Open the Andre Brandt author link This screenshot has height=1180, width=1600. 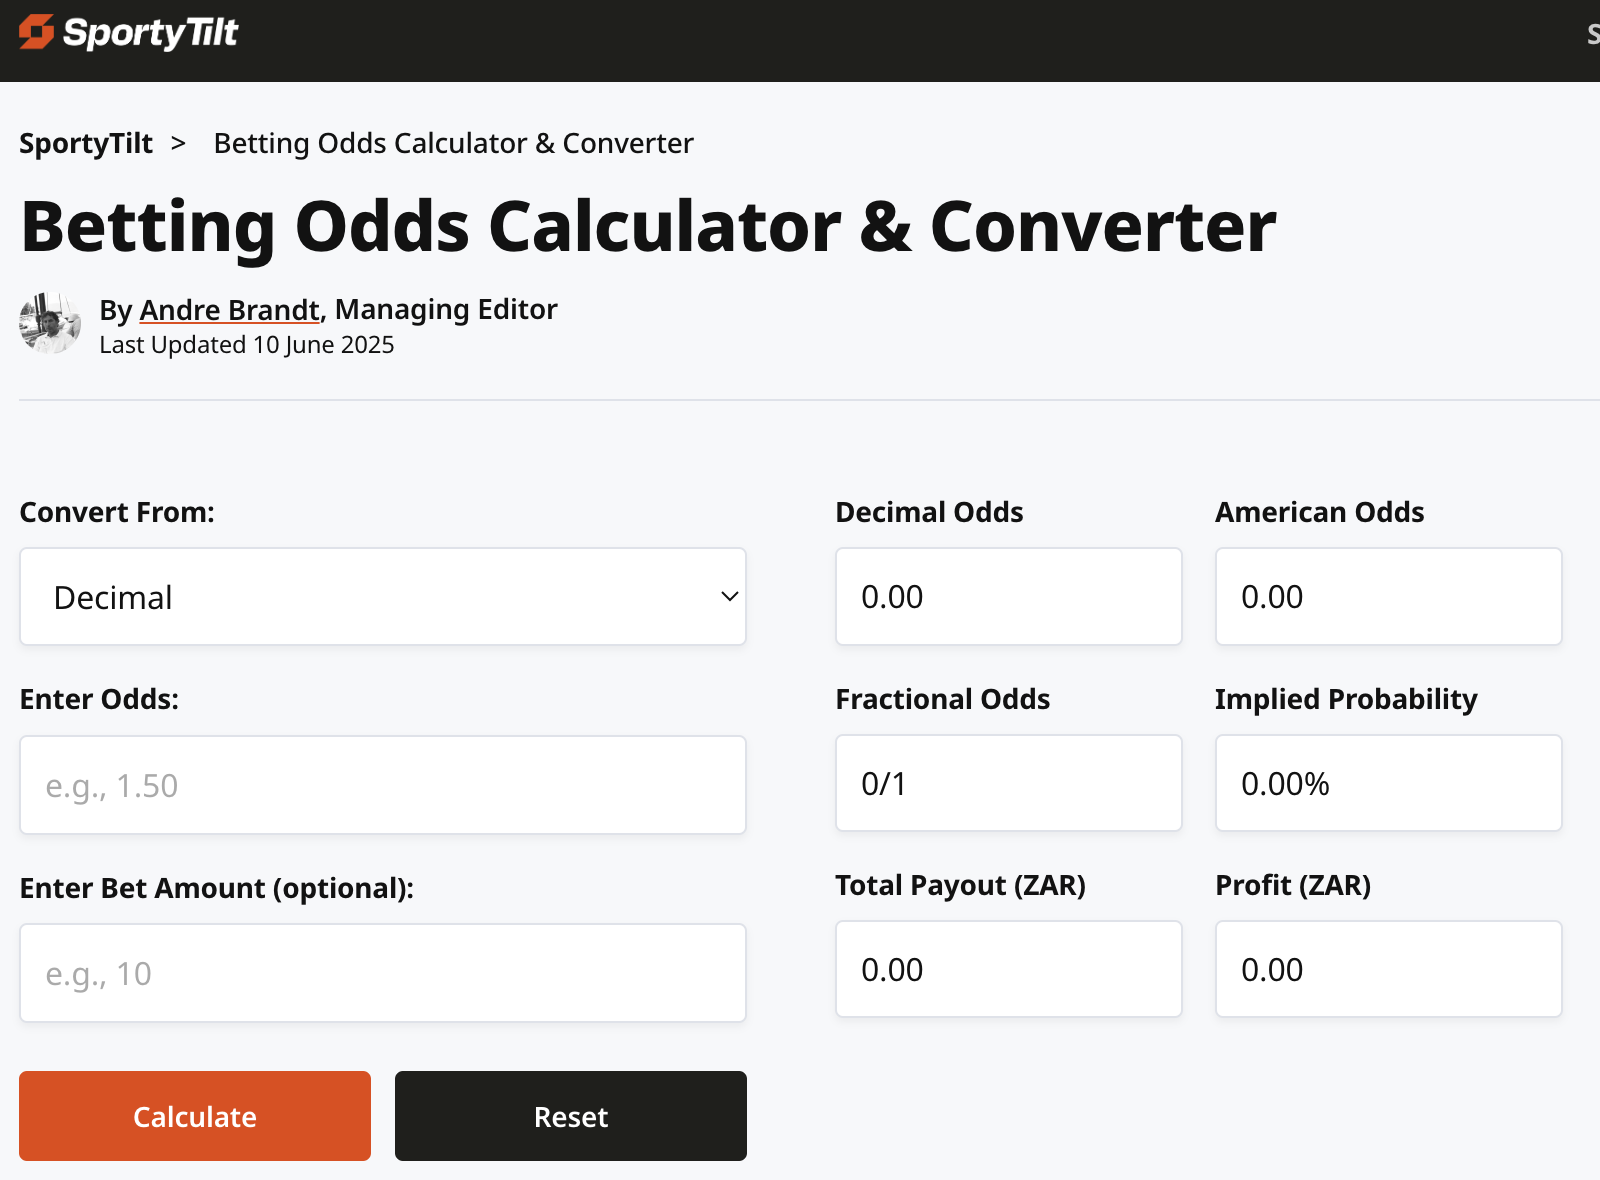[230, 310]
